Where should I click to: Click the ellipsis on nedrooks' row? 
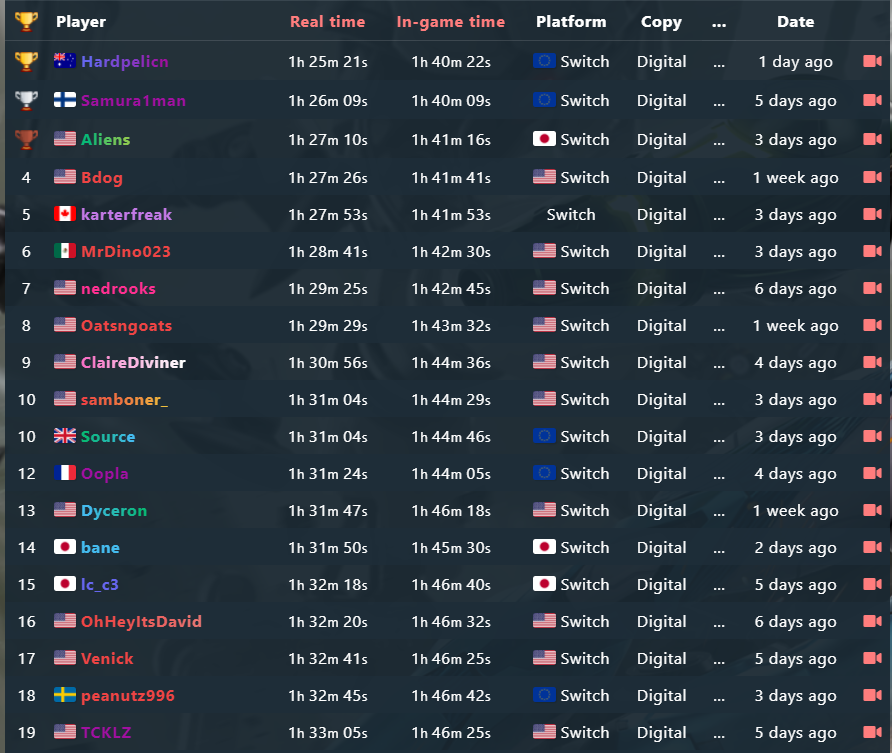(719, 289)
